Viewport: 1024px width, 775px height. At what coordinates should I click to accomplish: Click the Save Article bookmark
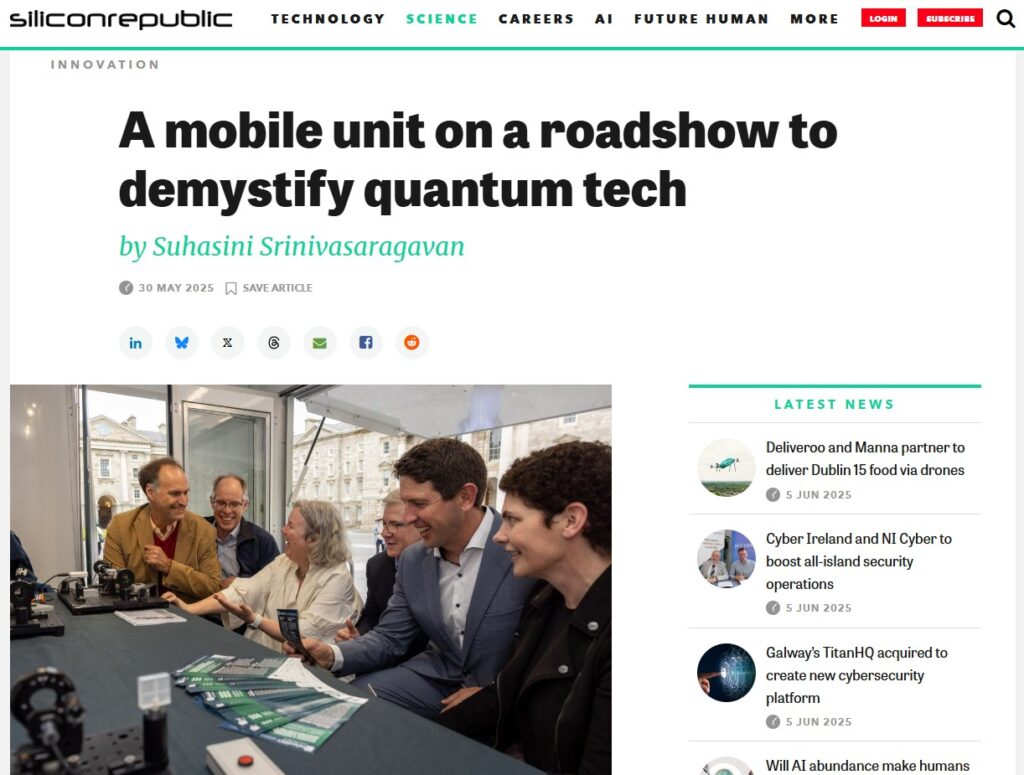coord(268,288)
